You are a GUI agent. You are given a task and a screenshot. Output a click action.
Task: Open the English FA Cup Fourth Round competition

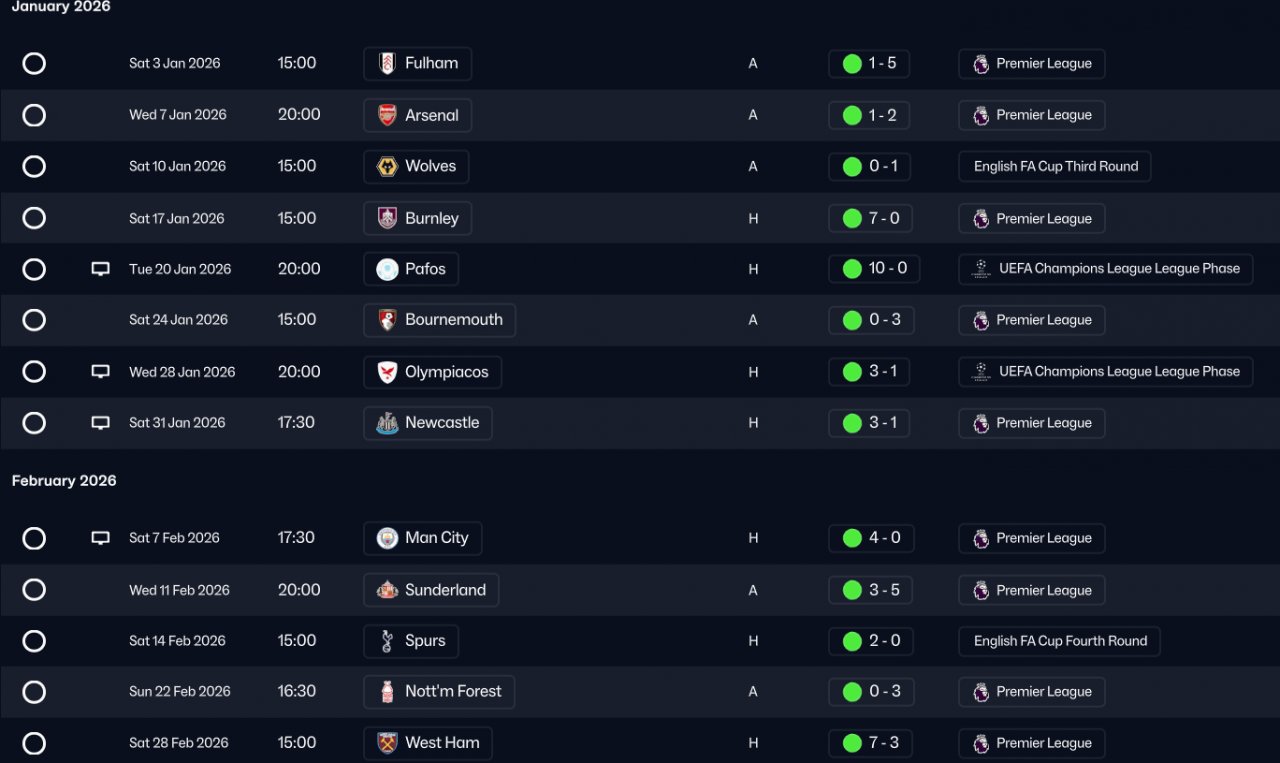click(x=1059, y=641)
